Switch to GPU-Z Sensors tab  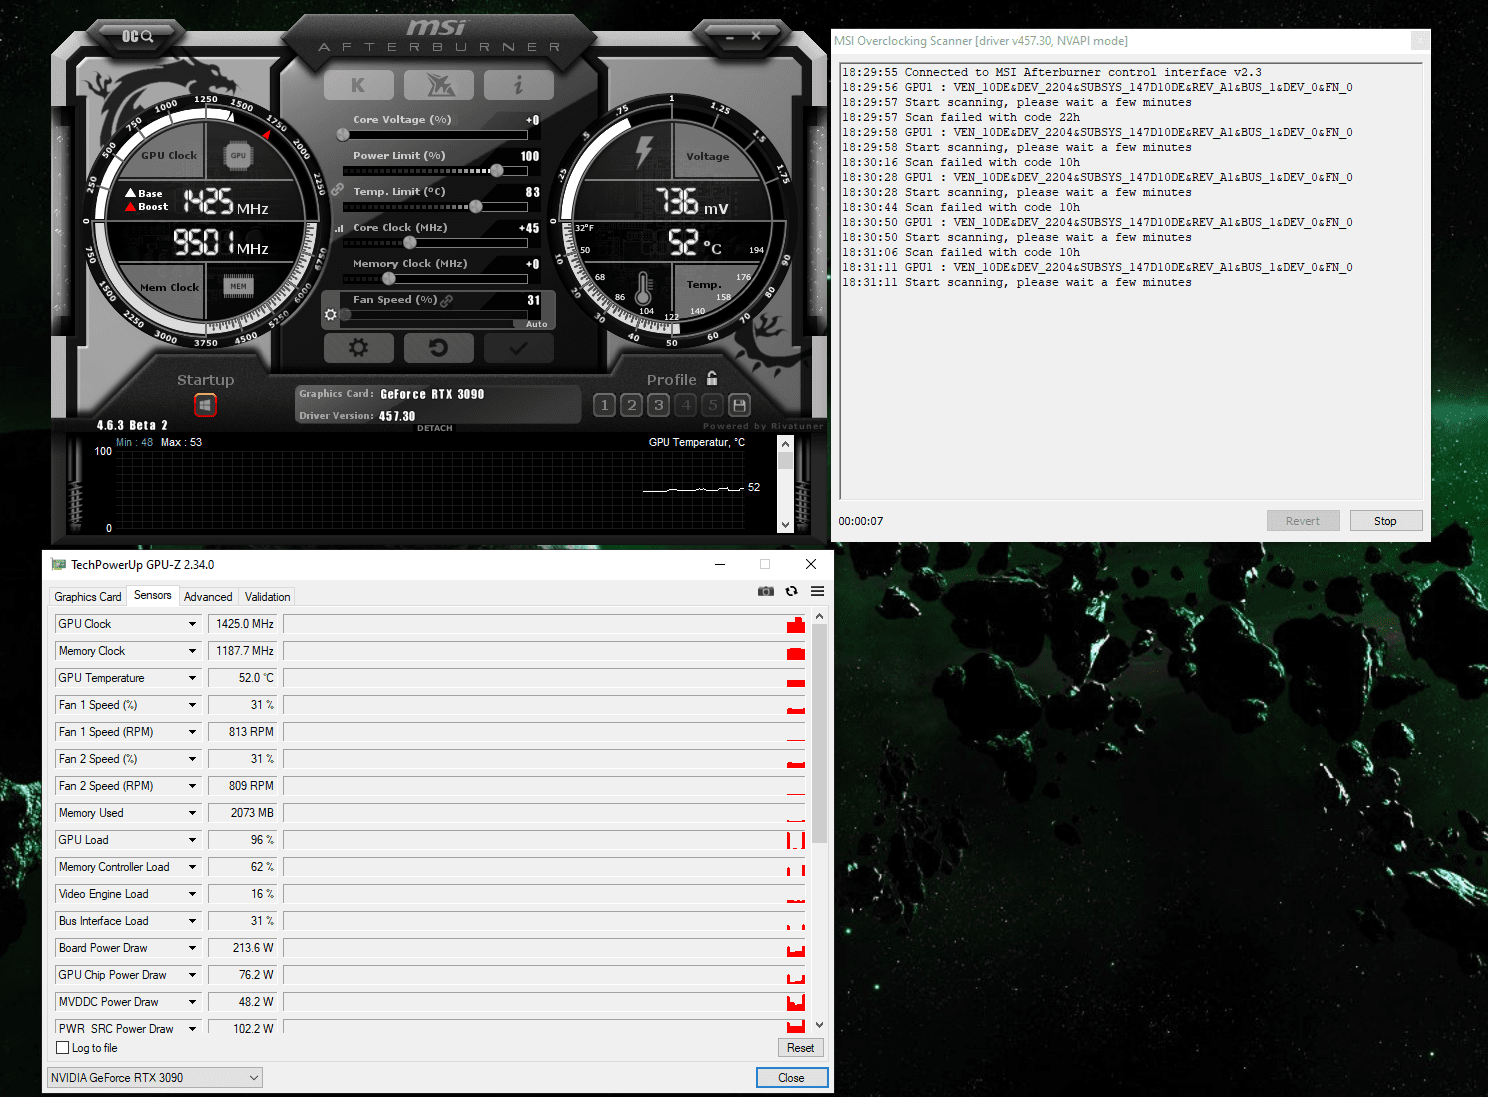[x=153, y=595]
